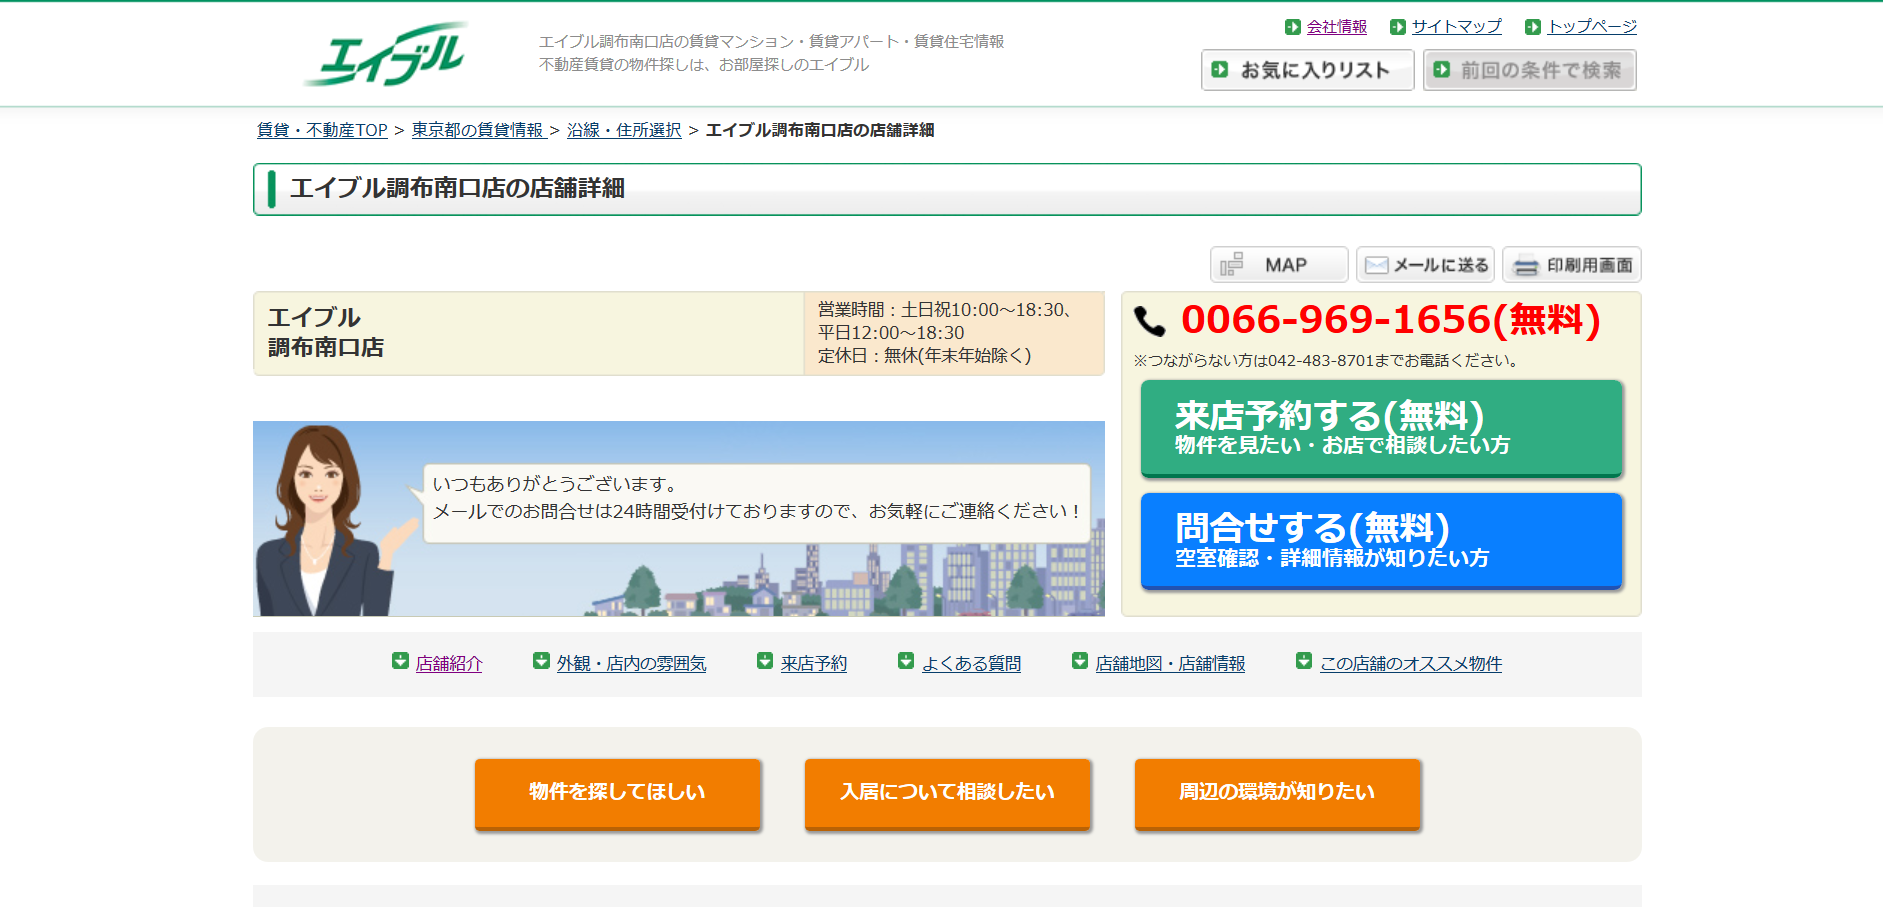The width and height of the screenshot is (1883, 907).
Task: Open 印刷用画面 button
Action: [x=1571, y=265]
